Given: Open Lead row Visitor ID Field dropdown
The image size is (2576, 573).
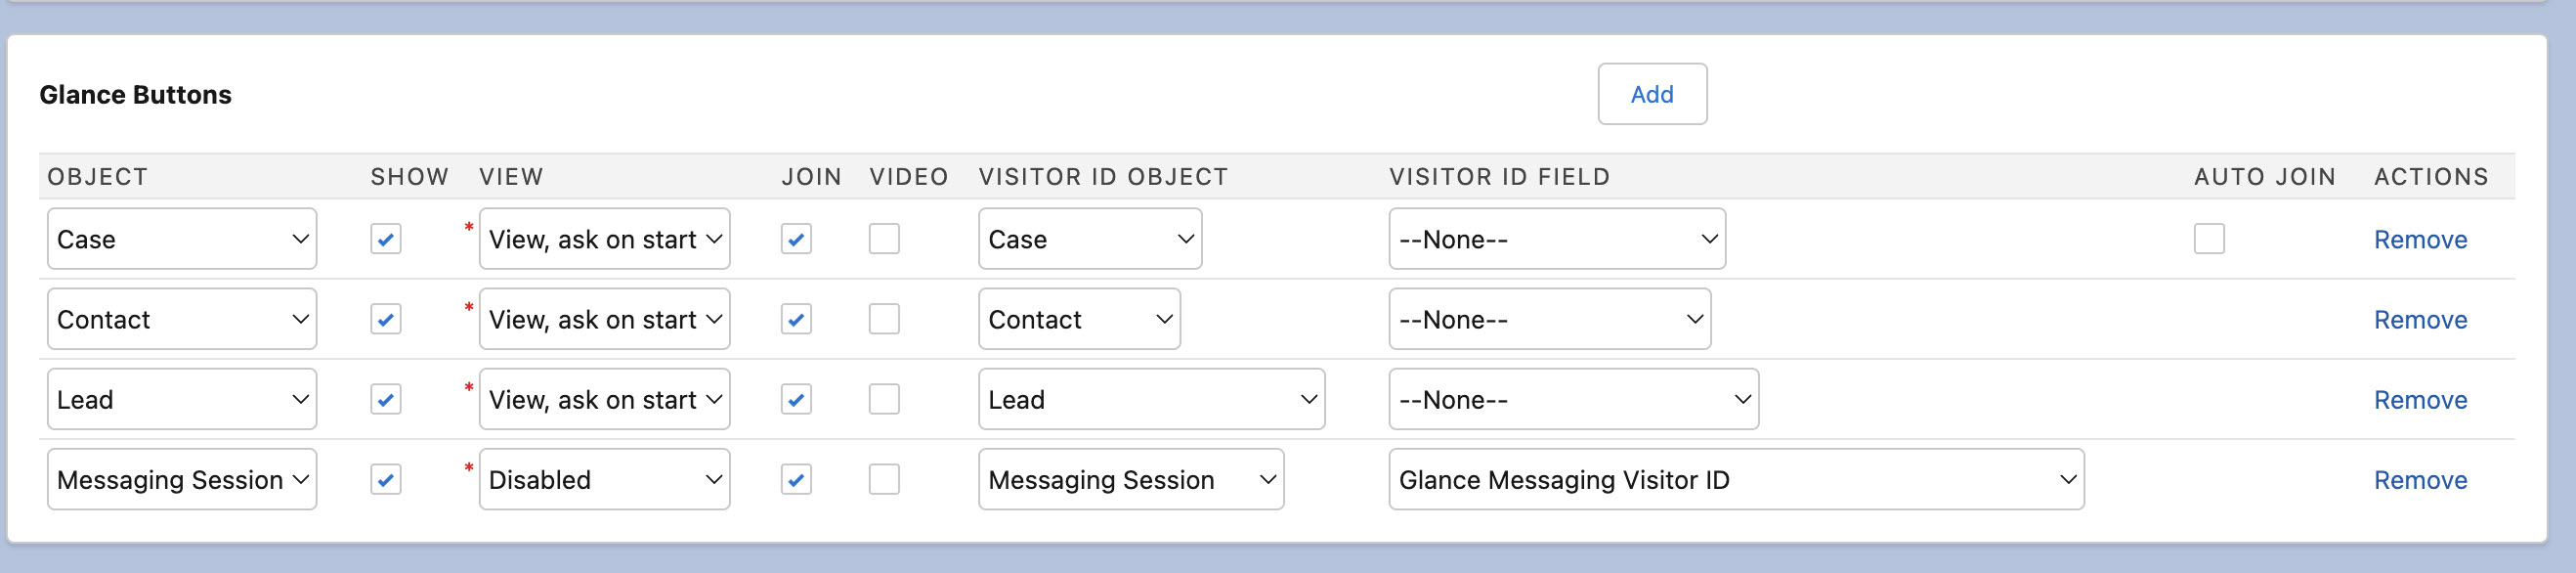Looking at the screenshot, I should click(x=1572, y=399).
